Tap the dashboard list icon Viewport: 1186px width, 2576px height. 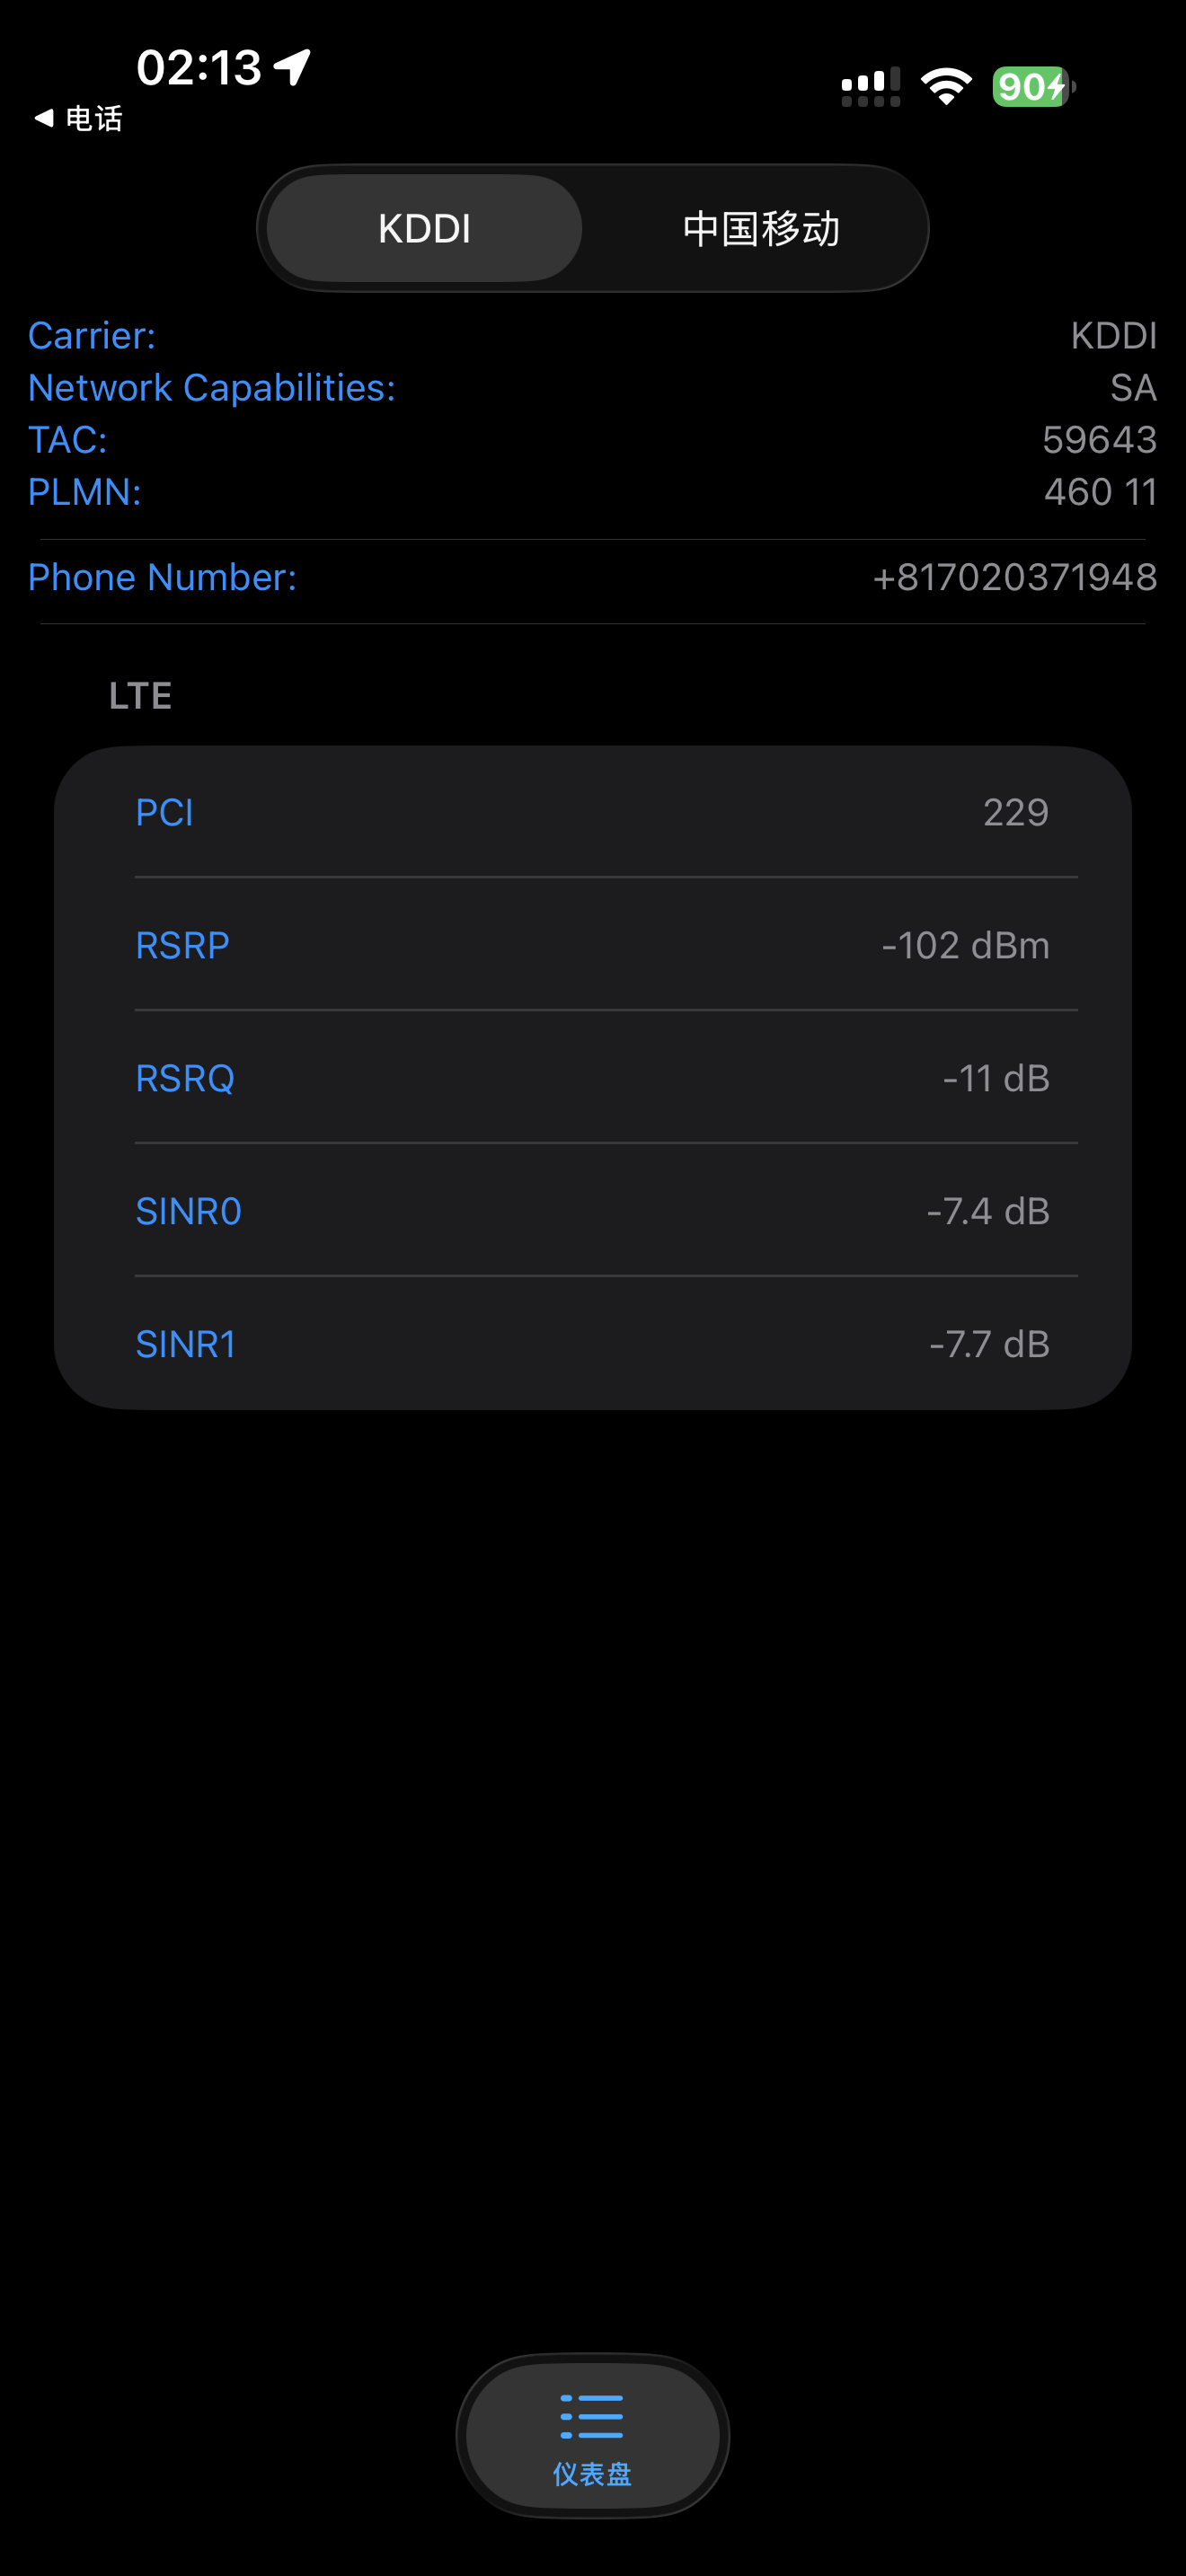592,2416
